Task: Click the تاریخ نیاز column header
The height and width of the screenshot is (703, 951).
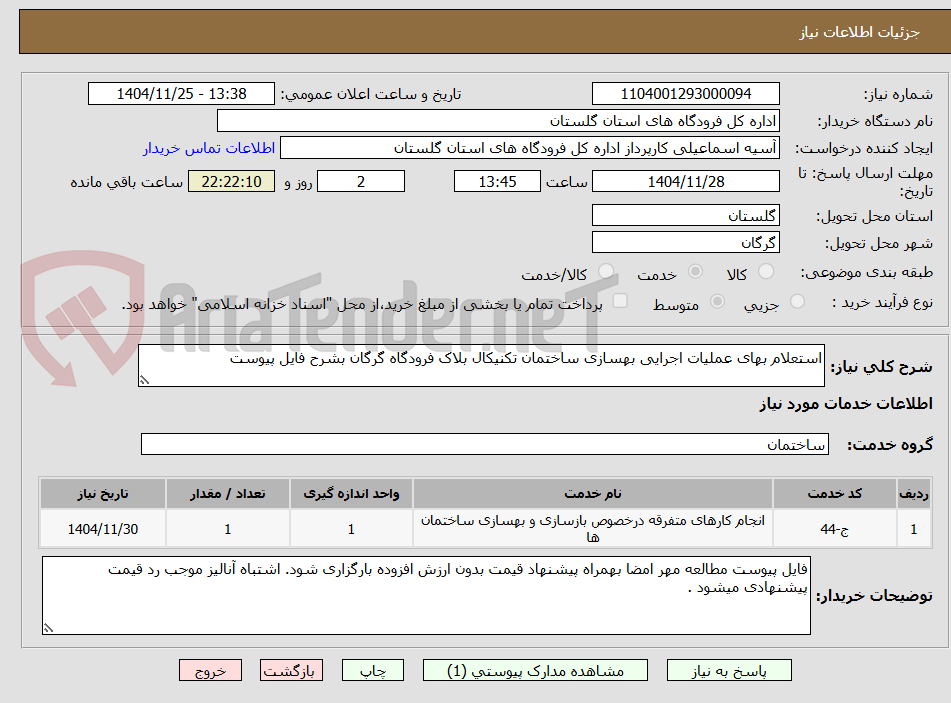Action: click(x=102, y=494)
